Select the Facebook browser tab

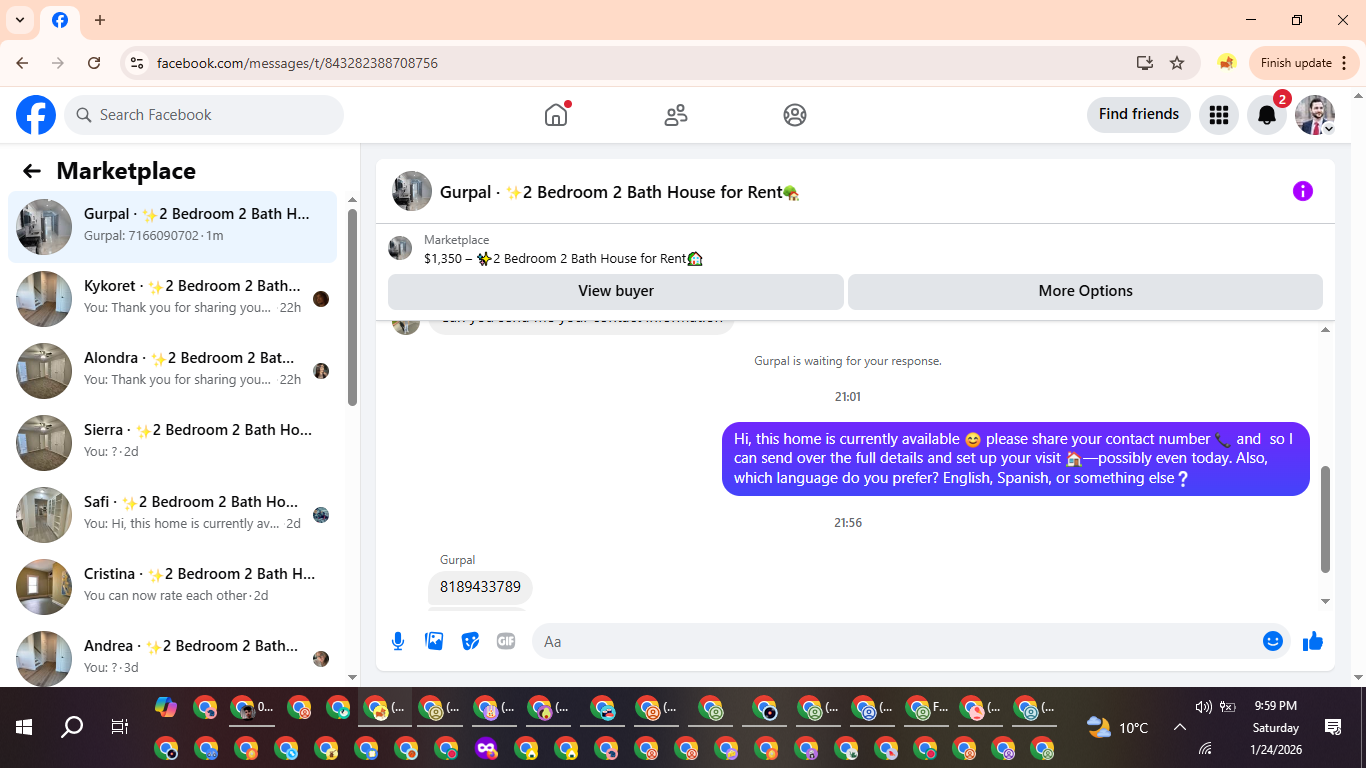pyautogui.click(x=60, y=20)
